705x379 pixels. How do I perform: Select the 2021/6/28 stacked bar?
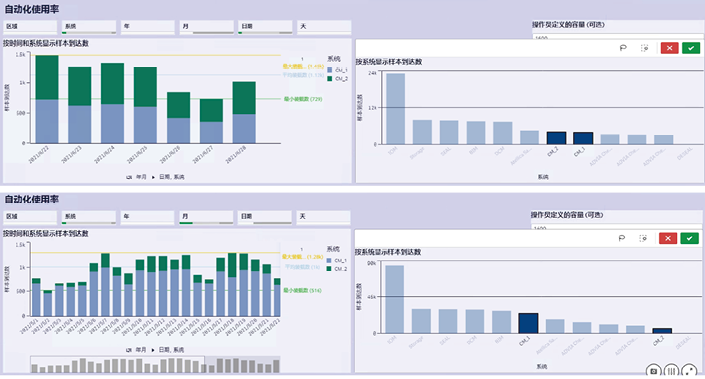tap(244, 112)
